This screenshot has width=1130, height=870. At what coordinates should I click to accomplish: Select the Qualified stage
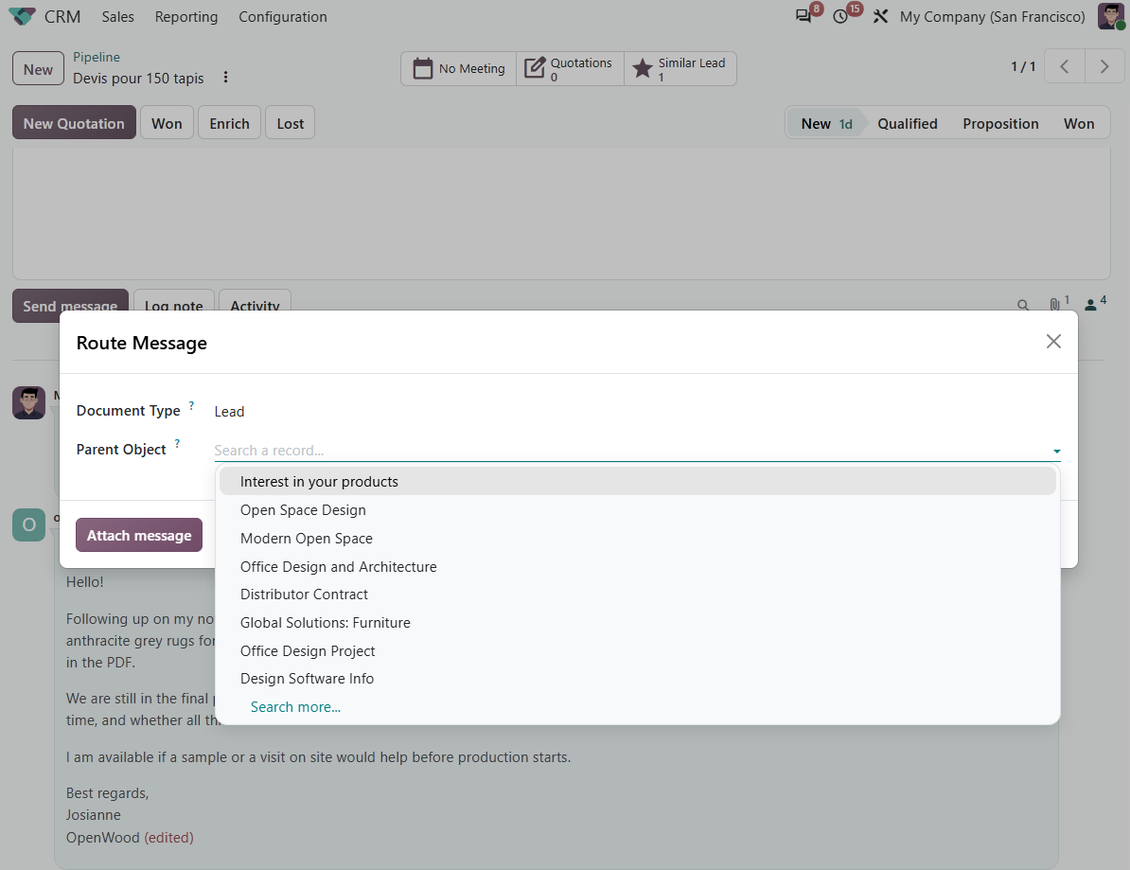907,123
